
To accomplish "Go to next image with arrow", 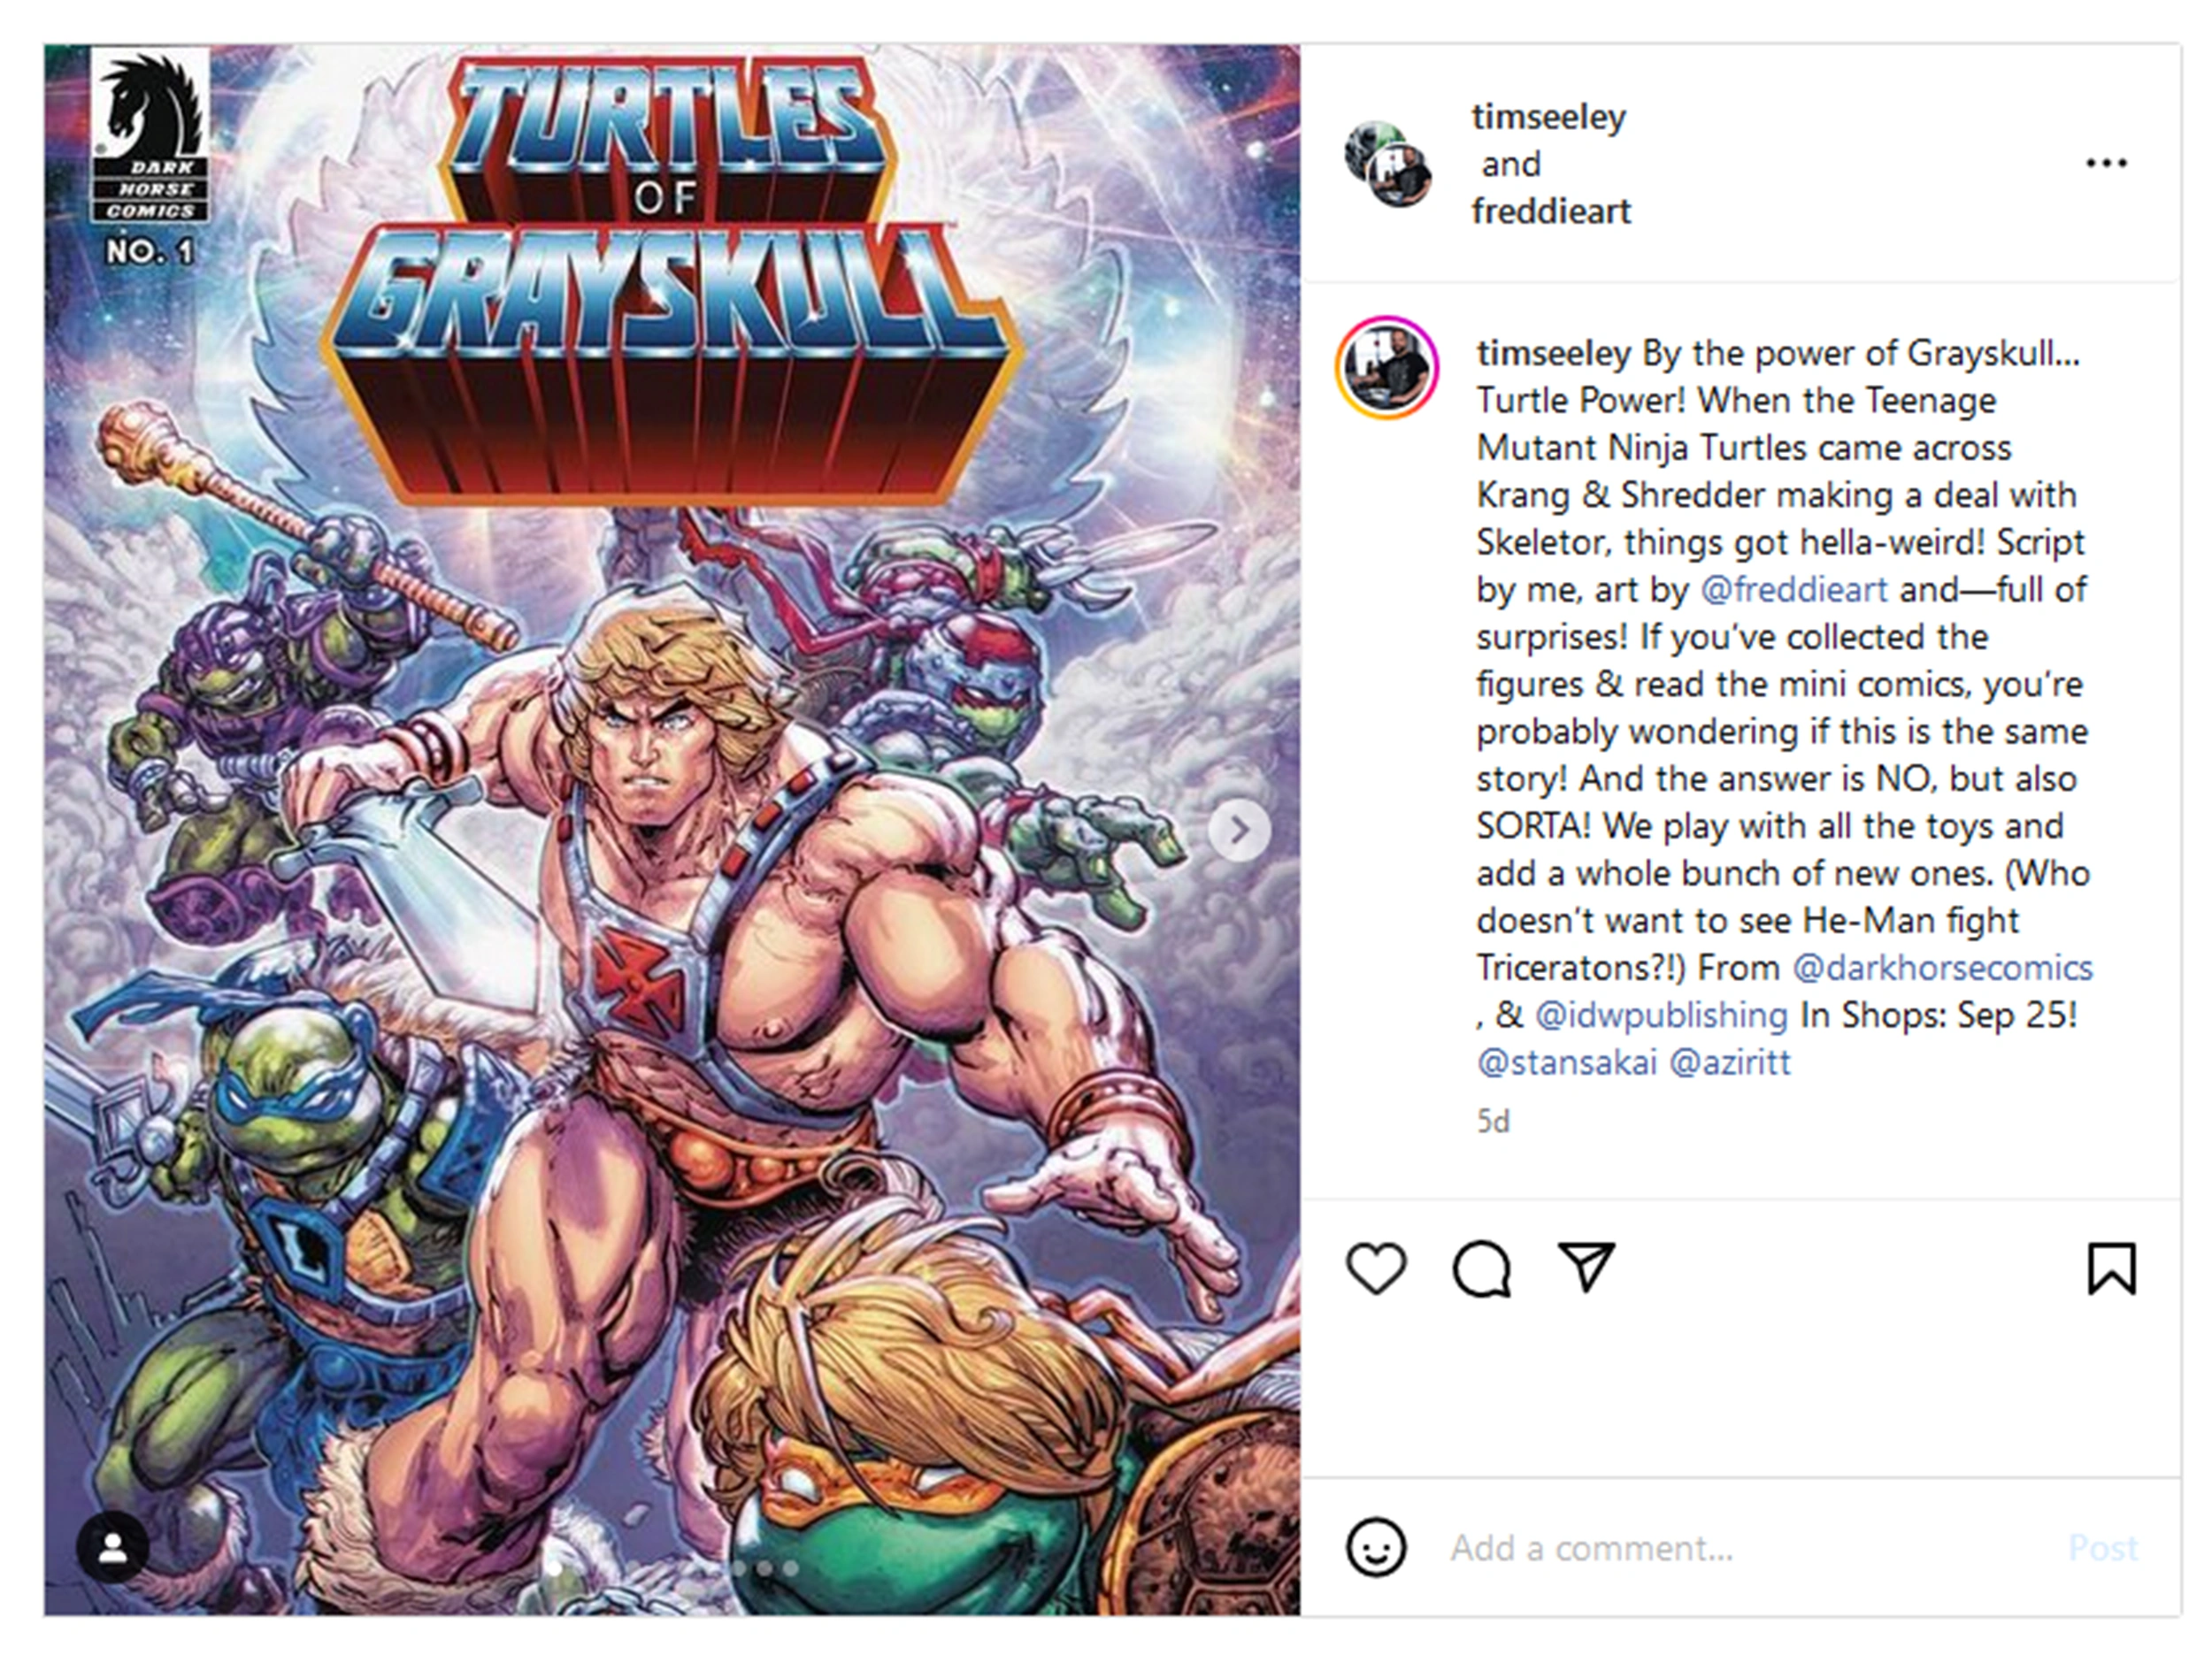I will coord(1239,829).
